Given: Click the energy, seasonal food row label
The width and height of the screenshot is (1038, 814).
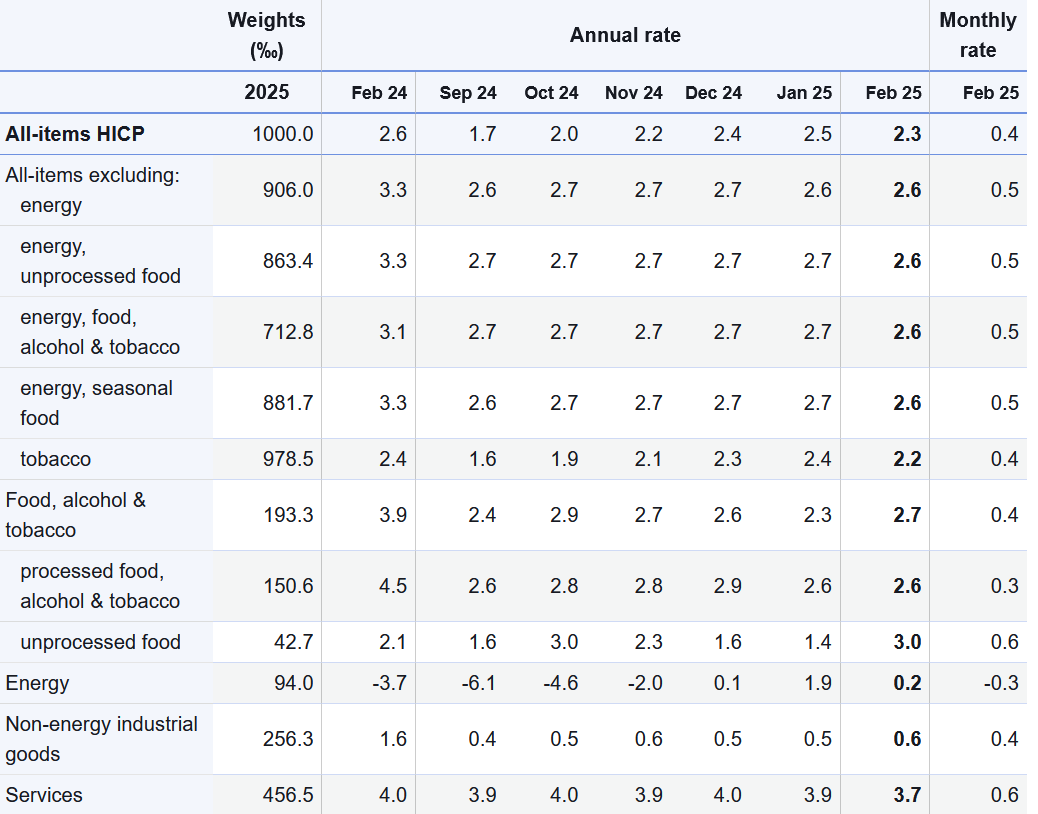Looking at the screenshot, I should click(x=96, y=403).
